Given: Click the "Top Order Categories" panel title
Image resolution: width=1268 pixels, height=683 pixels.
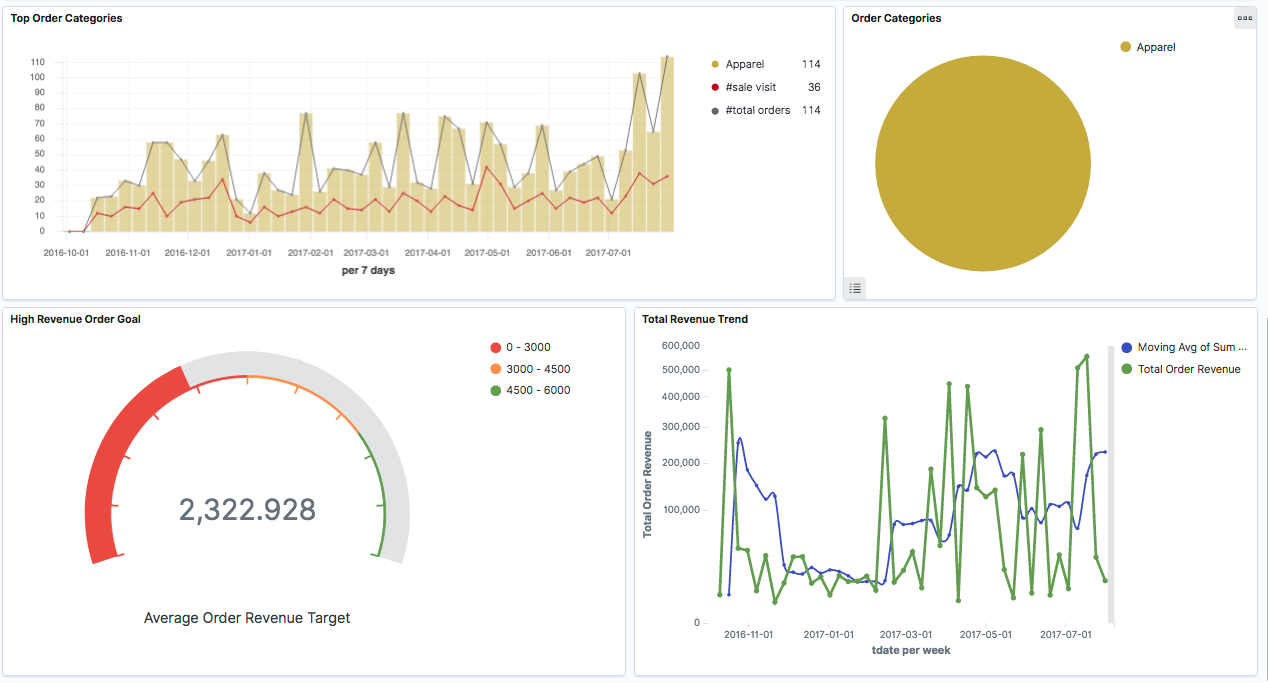Looking at the screenshot, I should click(66, 17).
